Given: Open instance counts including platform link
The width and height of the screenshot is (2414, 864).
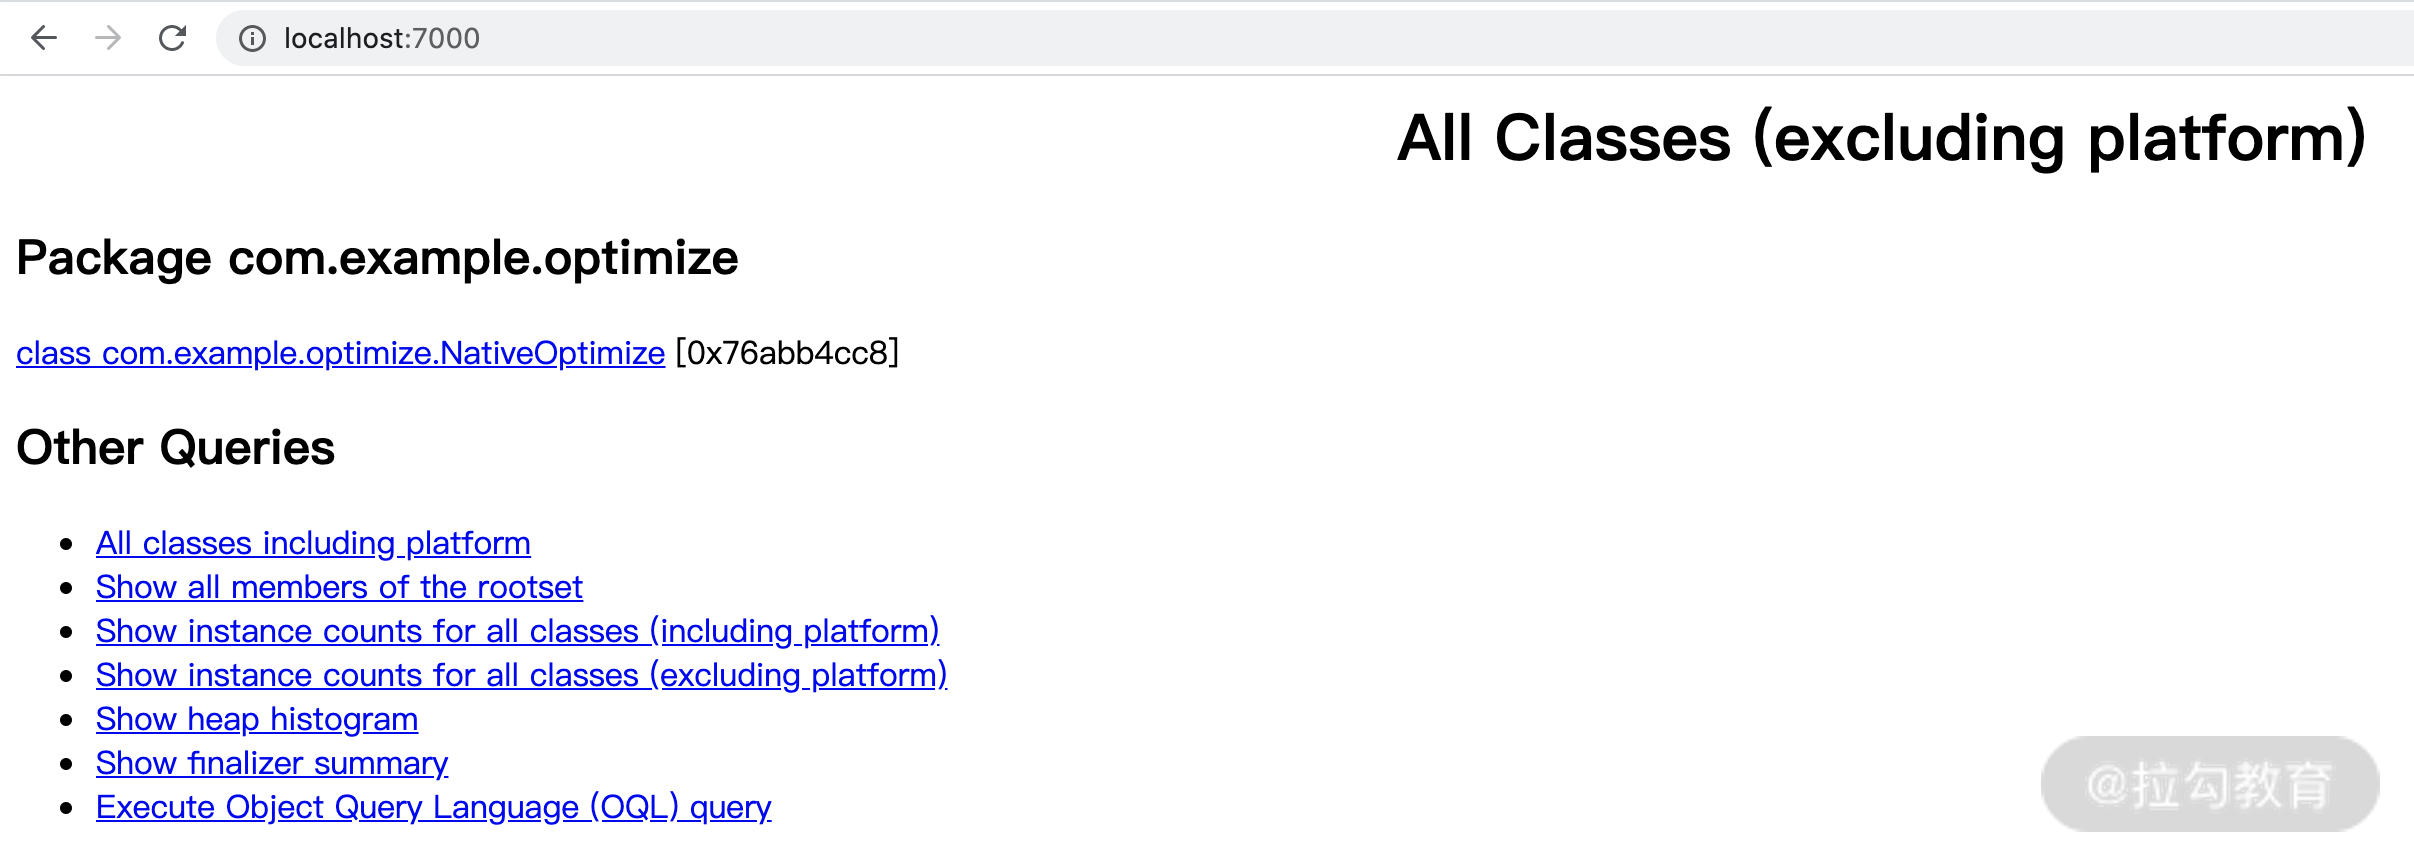Looking at the screenshot, I should (x=517, y=631).
